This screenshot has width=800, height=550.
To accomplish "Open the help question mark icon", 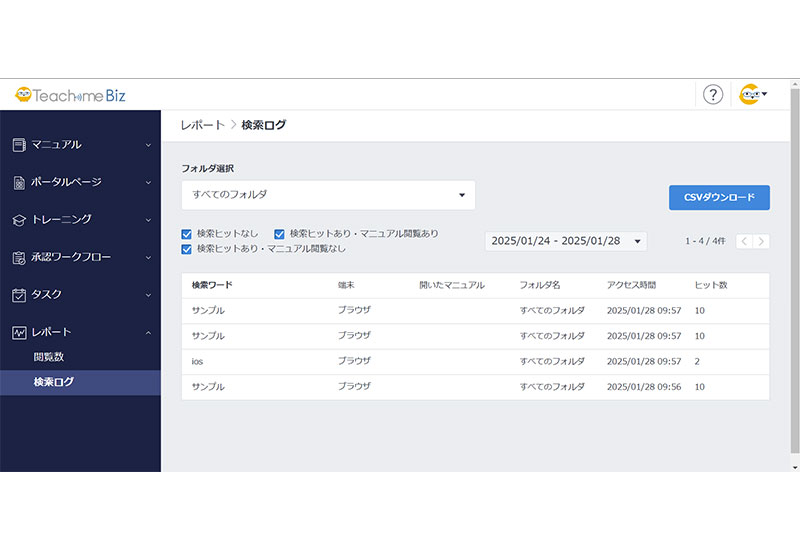I will point(712,95).
